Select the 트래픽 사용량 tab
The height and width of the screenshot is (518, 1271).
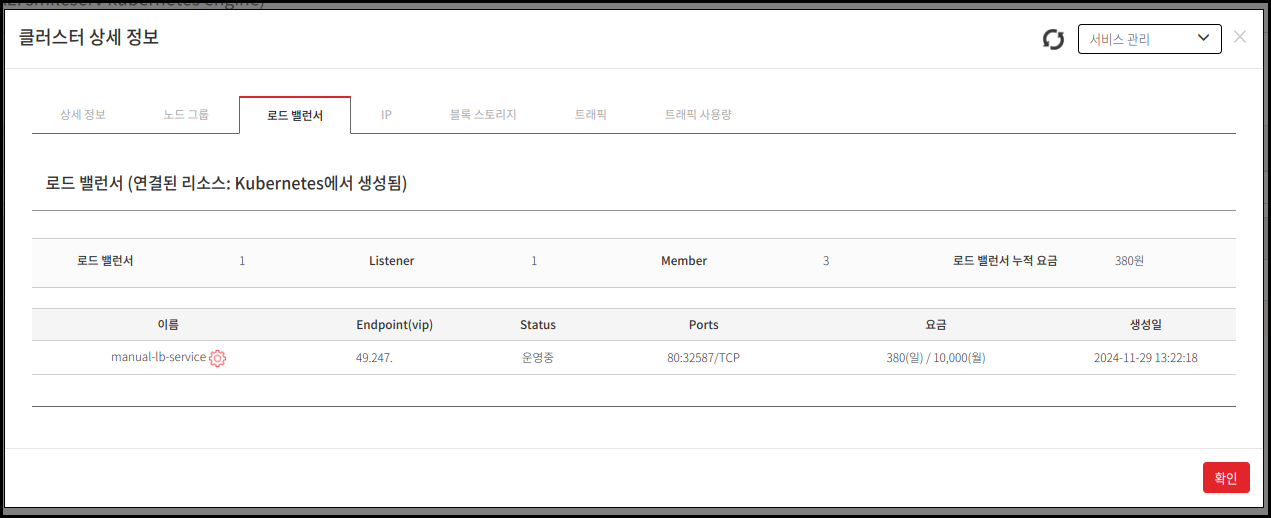point(698,115)
